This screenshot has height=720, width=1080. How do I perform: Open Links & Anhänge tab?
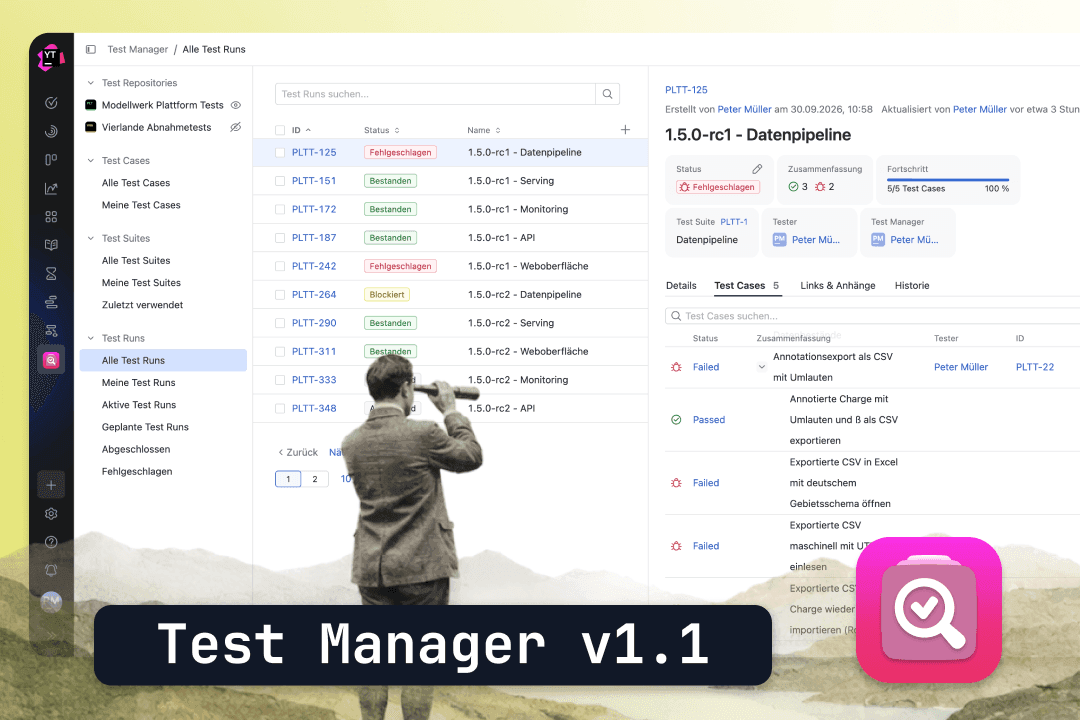[838, 285]
